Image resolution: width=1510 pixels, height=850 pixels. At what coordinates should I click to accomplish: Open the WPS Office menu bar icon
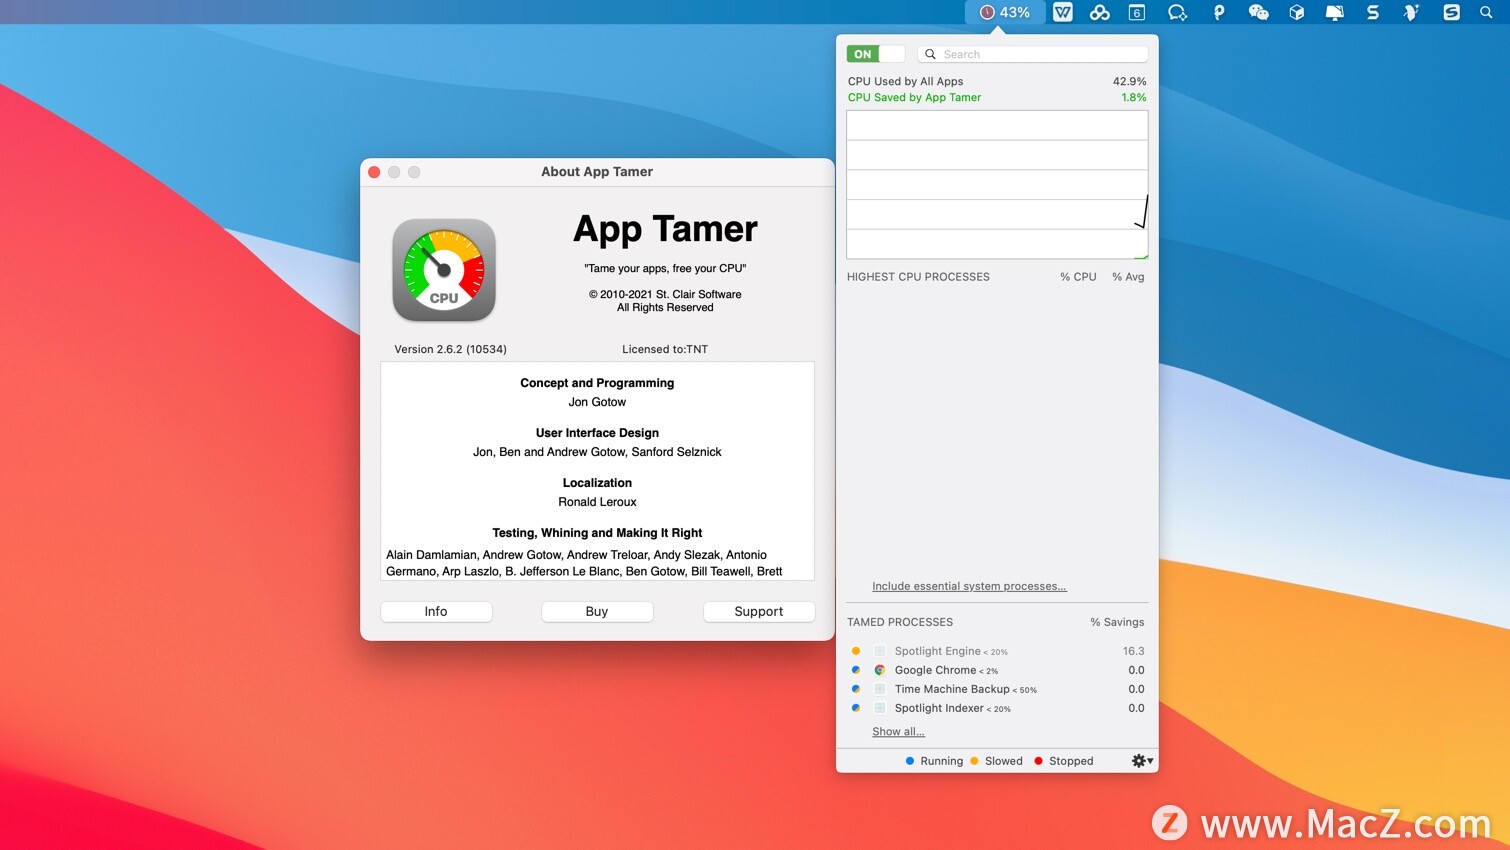1062,12
